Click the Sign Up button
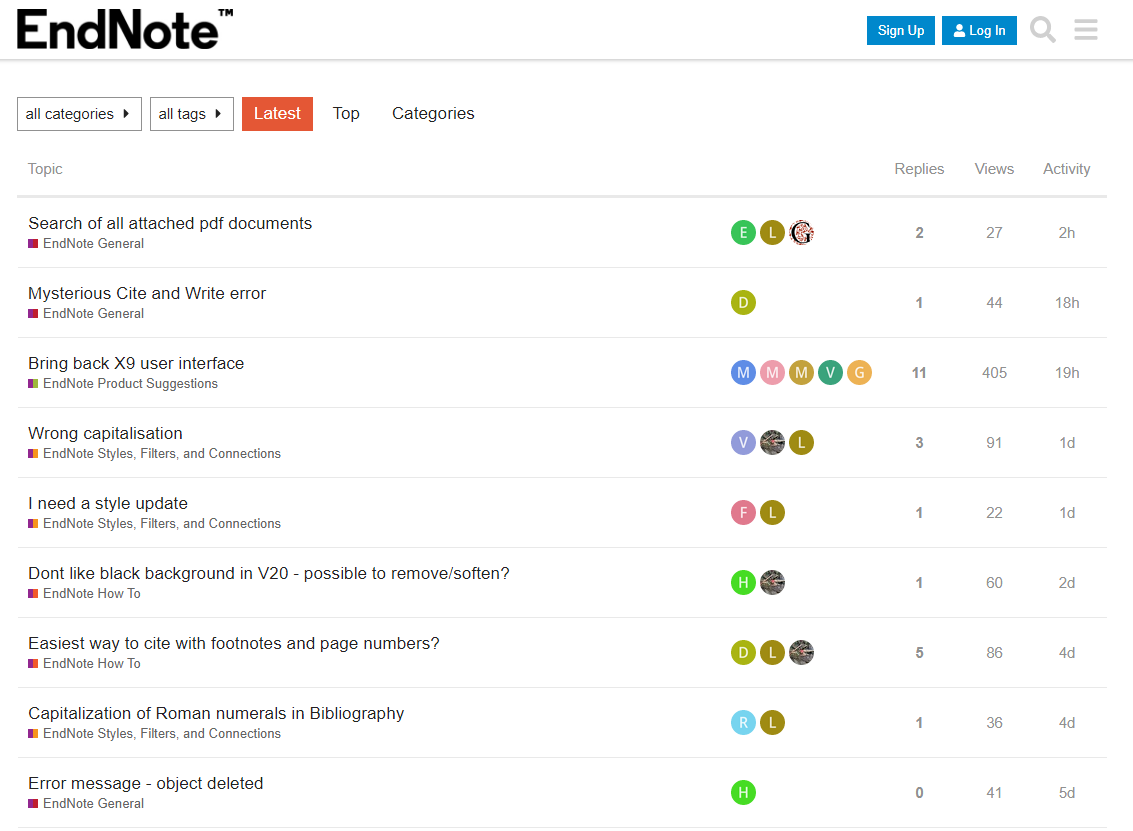 (900, 30)
